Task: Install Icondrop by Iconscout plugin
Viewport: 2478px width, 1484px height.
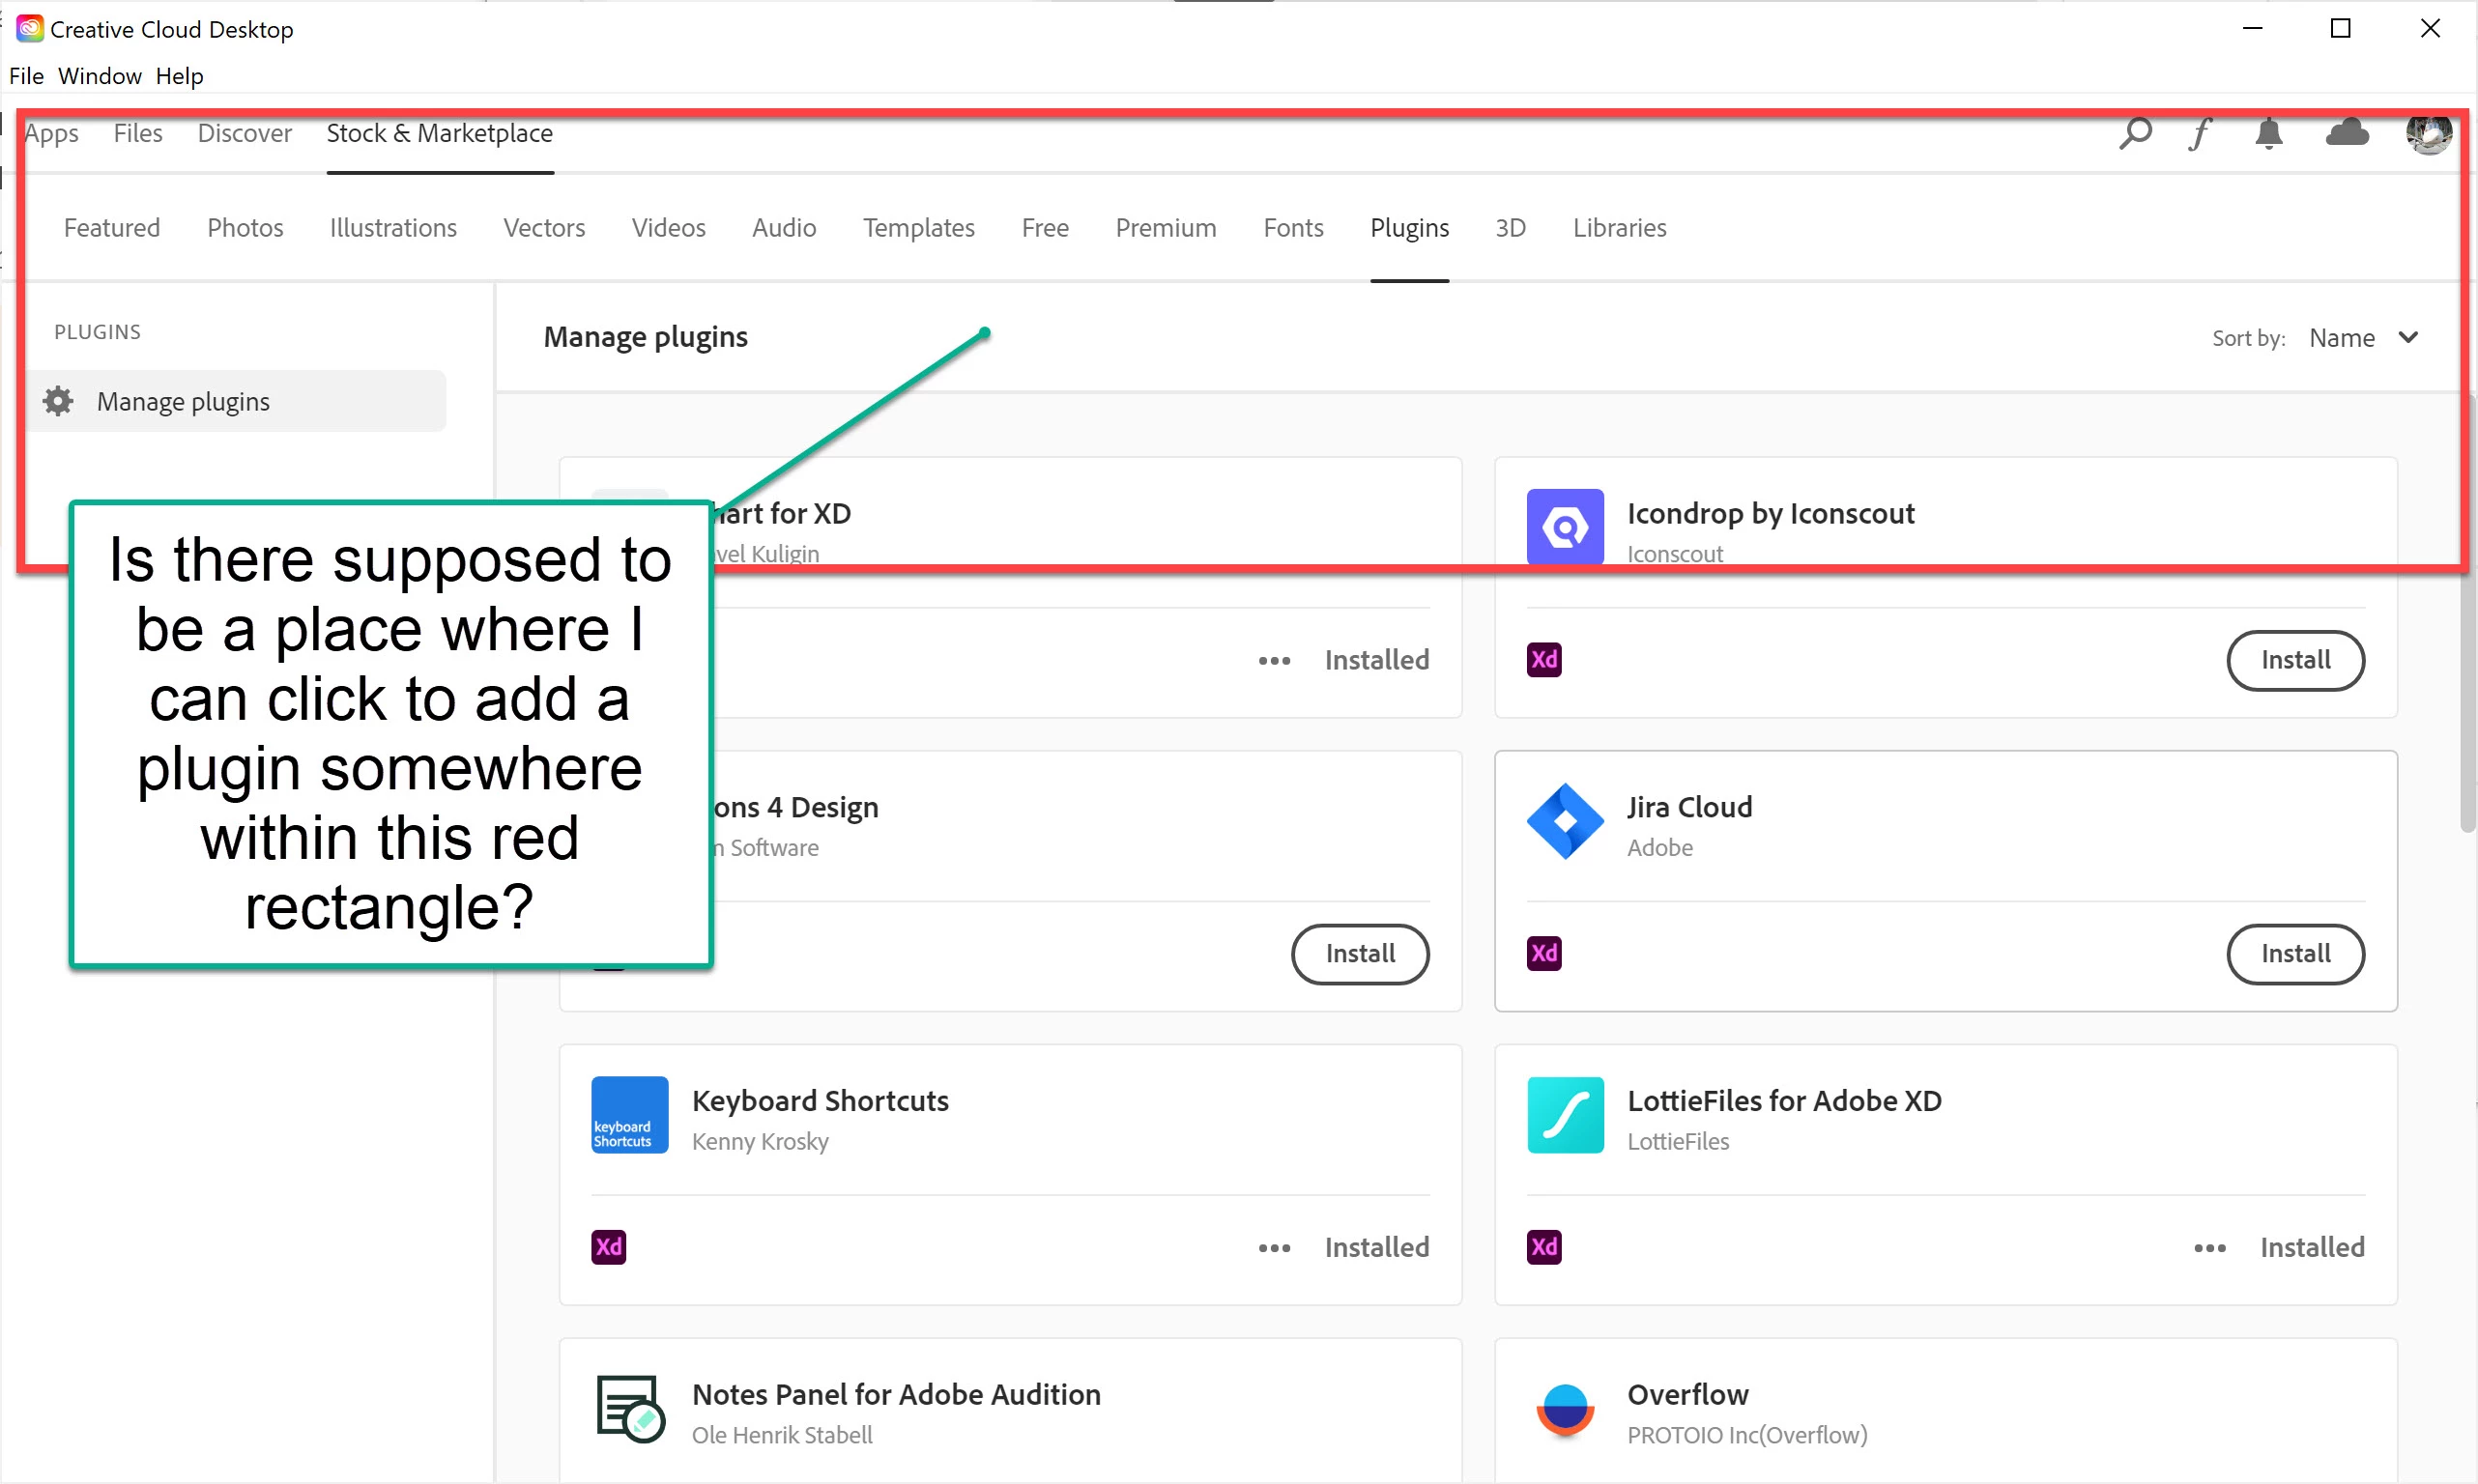Action: click(2294, 660)
